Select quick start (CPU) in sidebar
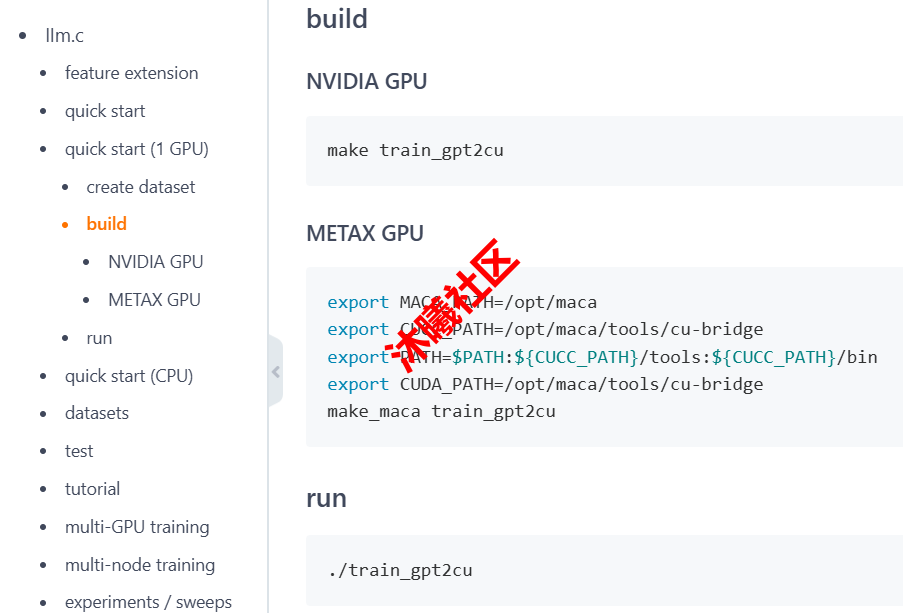 click(129, 376)
